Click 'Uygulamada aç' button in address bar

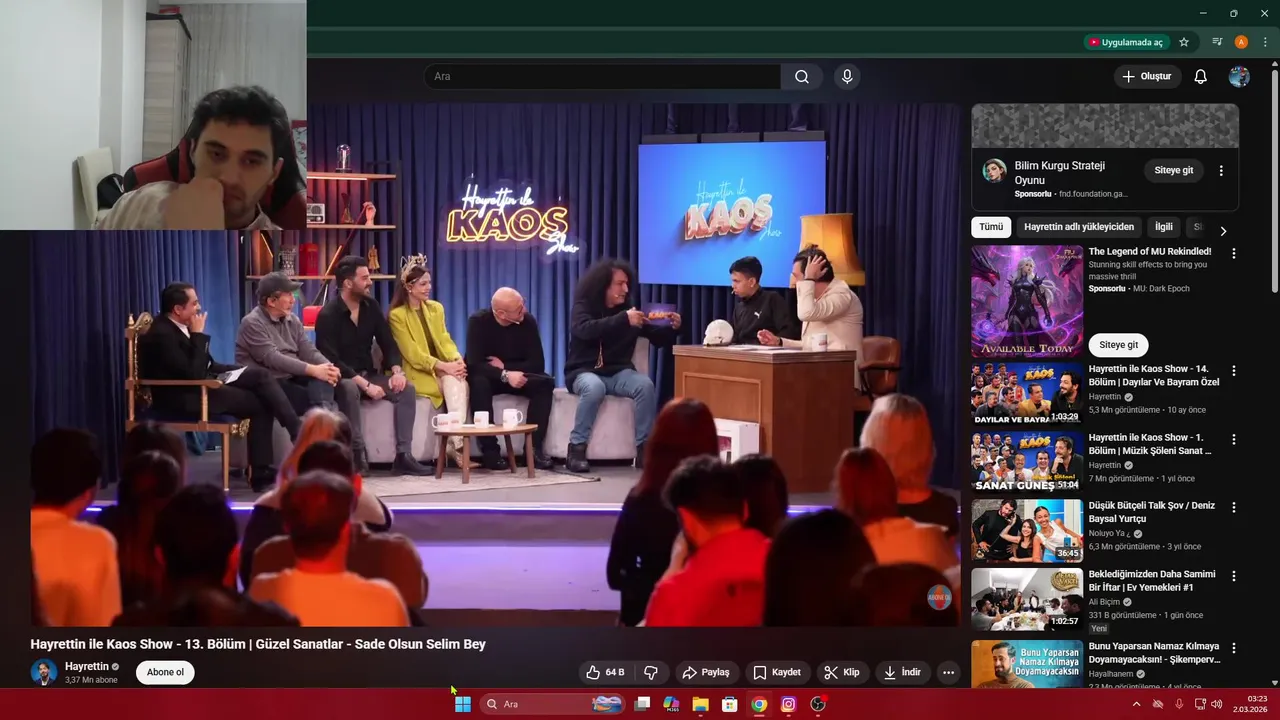1126,42
